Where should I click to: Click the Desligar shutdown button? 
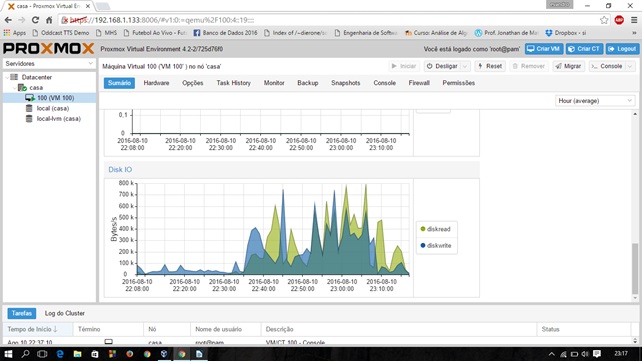[442, 66]
